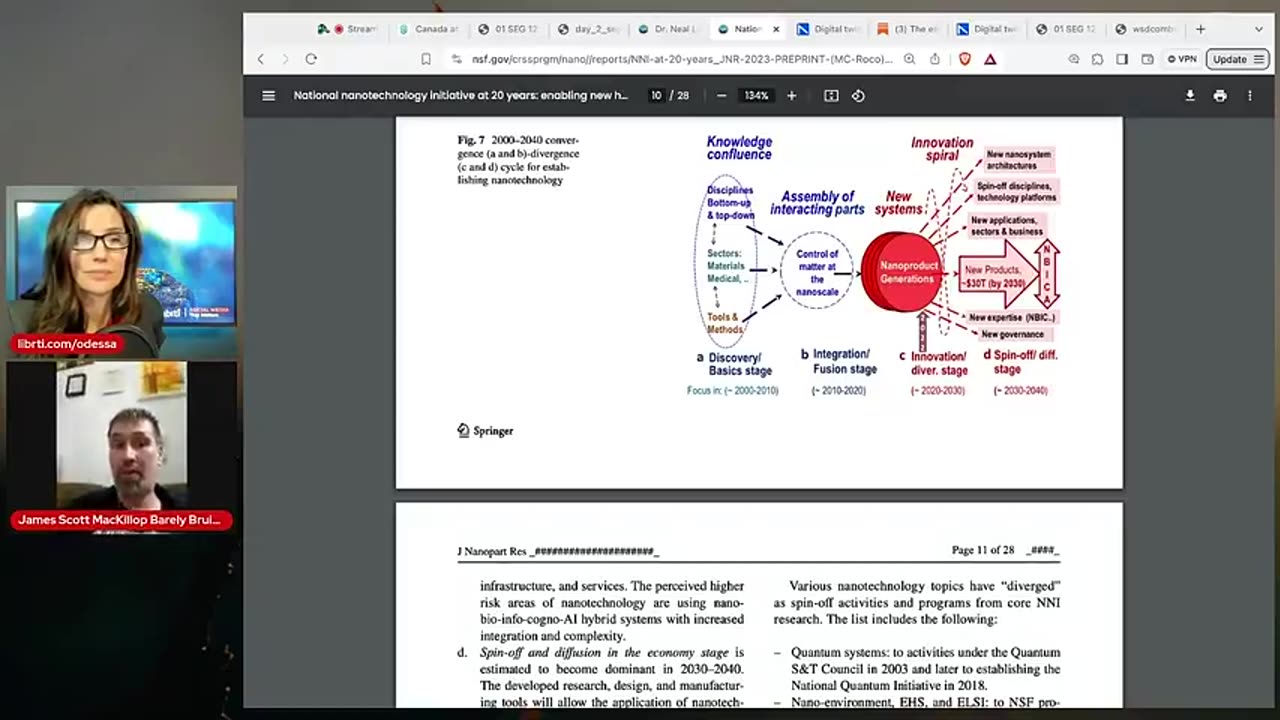1280x720 pixels.
Task: Open site settings icon beside the URL
Action: (x=458, y=59)
